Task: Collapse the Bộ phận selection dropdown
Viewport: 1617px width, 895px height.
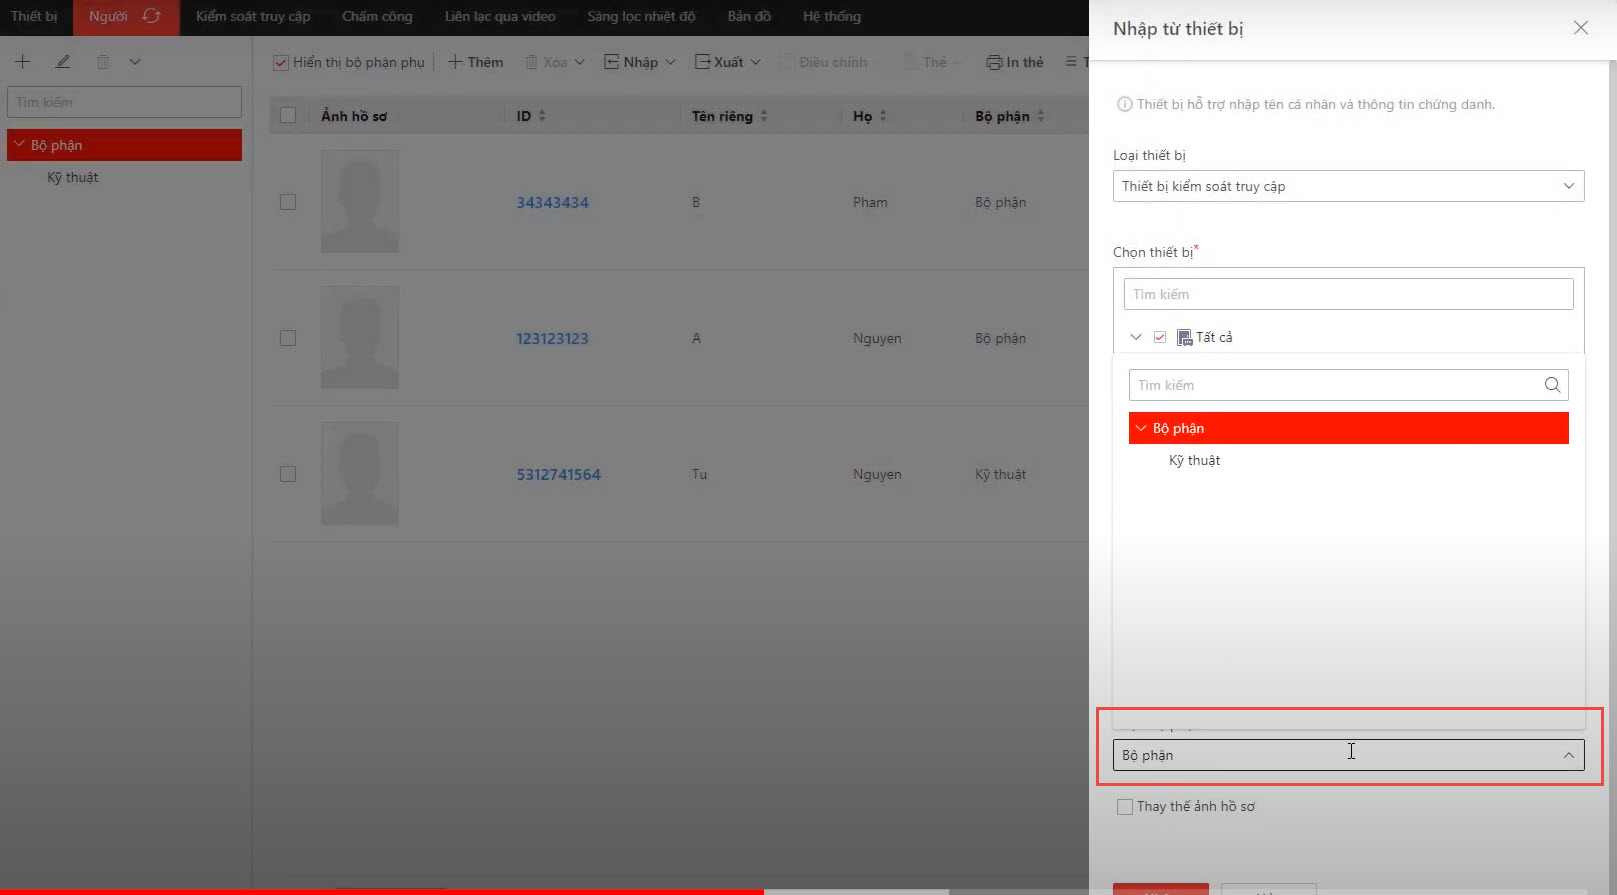Action: (1568, 755)
